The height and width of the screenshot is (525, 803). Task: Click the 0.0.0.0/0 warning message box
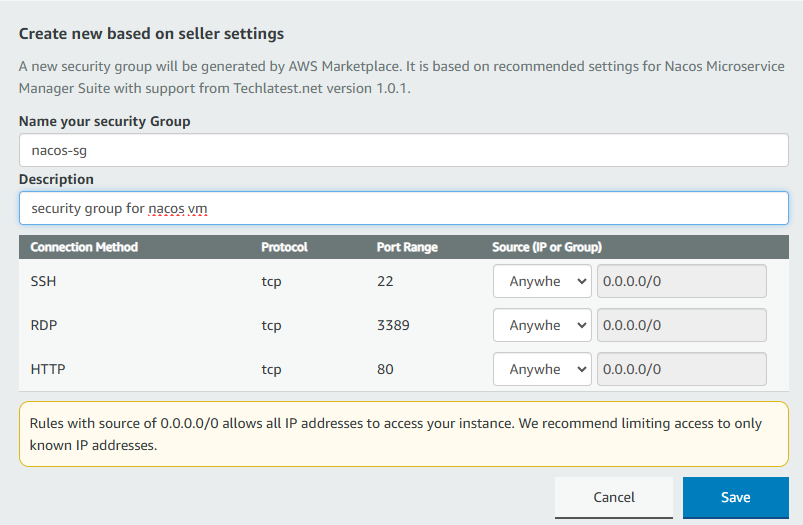click(404, 434)
